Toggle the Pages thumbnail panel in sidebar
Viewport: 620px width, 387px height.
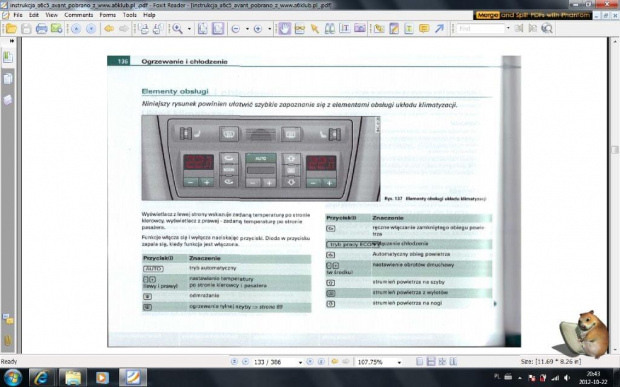(x=8, y=79)
